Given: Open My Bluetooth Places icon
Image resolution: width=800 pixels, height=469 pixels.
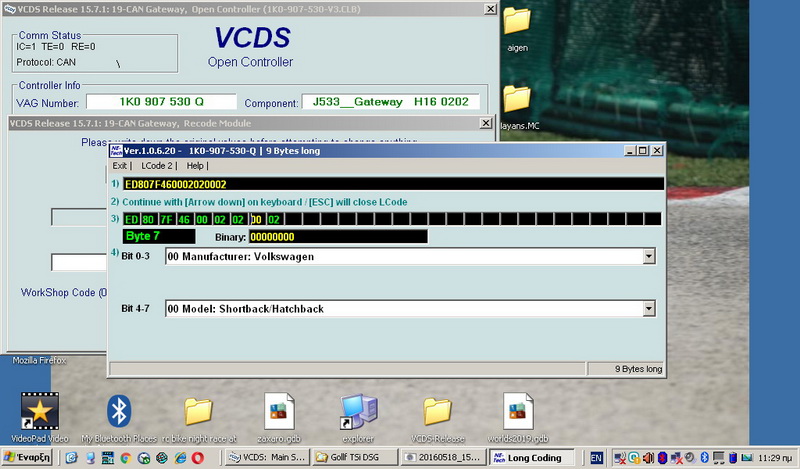Looking at the screenshot, I should click(119, 417).
